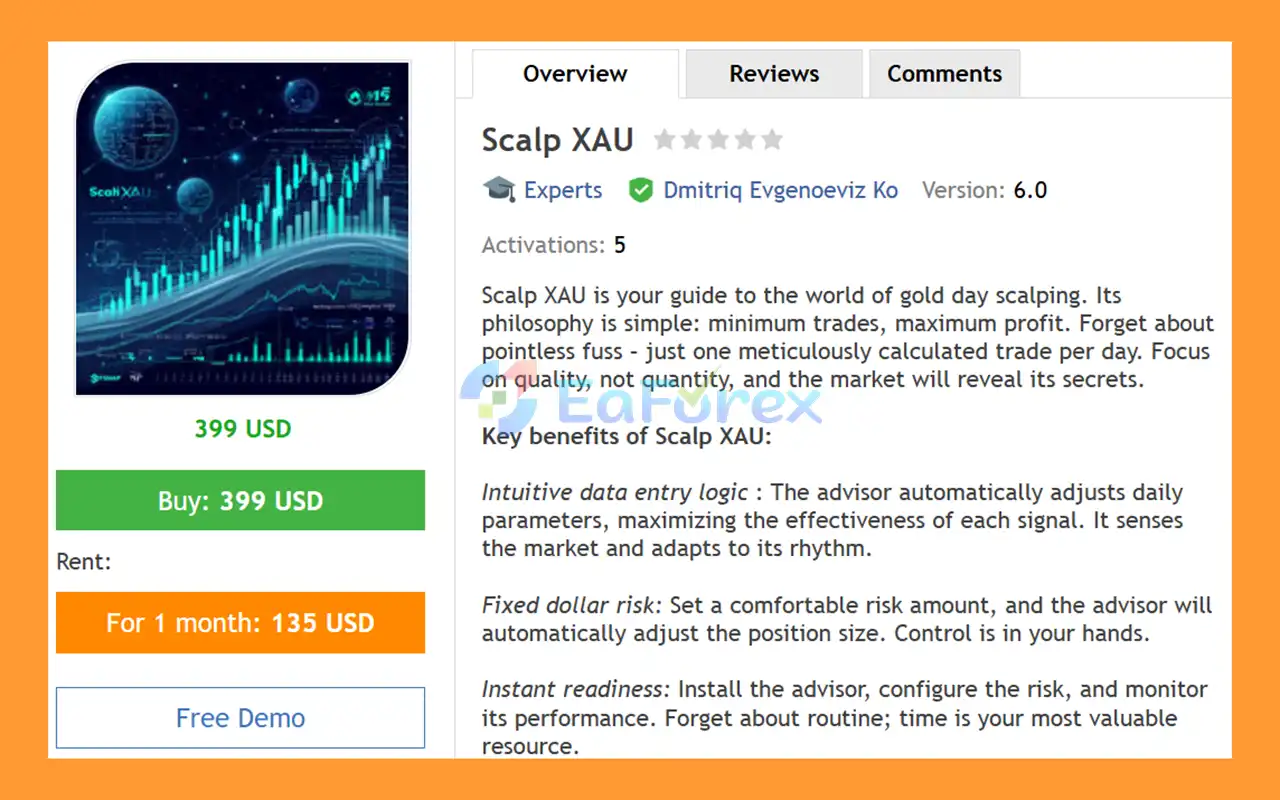
Task: Click the Version 6.0 label
Action: click(984, 190)
